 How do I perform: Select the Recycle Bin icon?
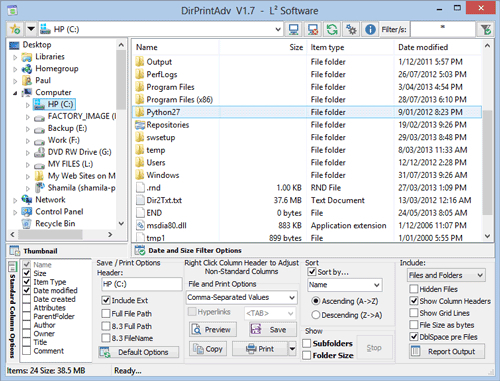(27, 224)
